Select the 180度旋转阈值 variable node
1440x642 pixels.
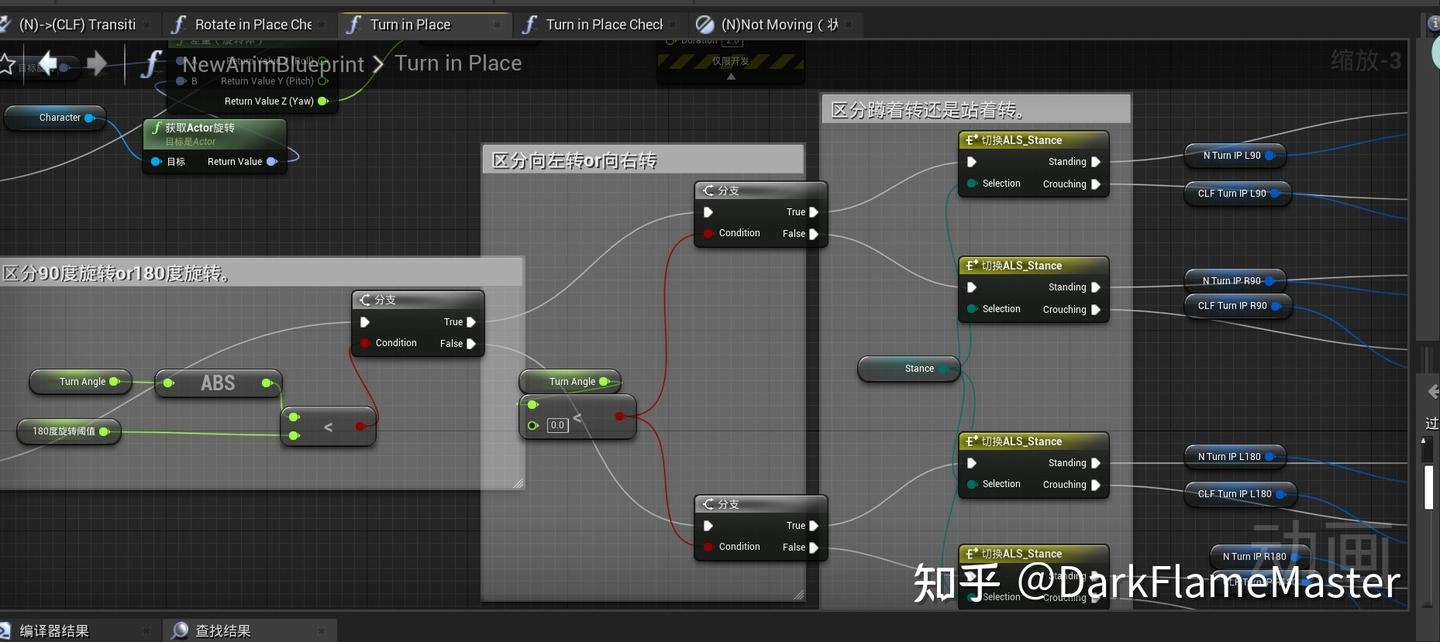click(69, 432)
